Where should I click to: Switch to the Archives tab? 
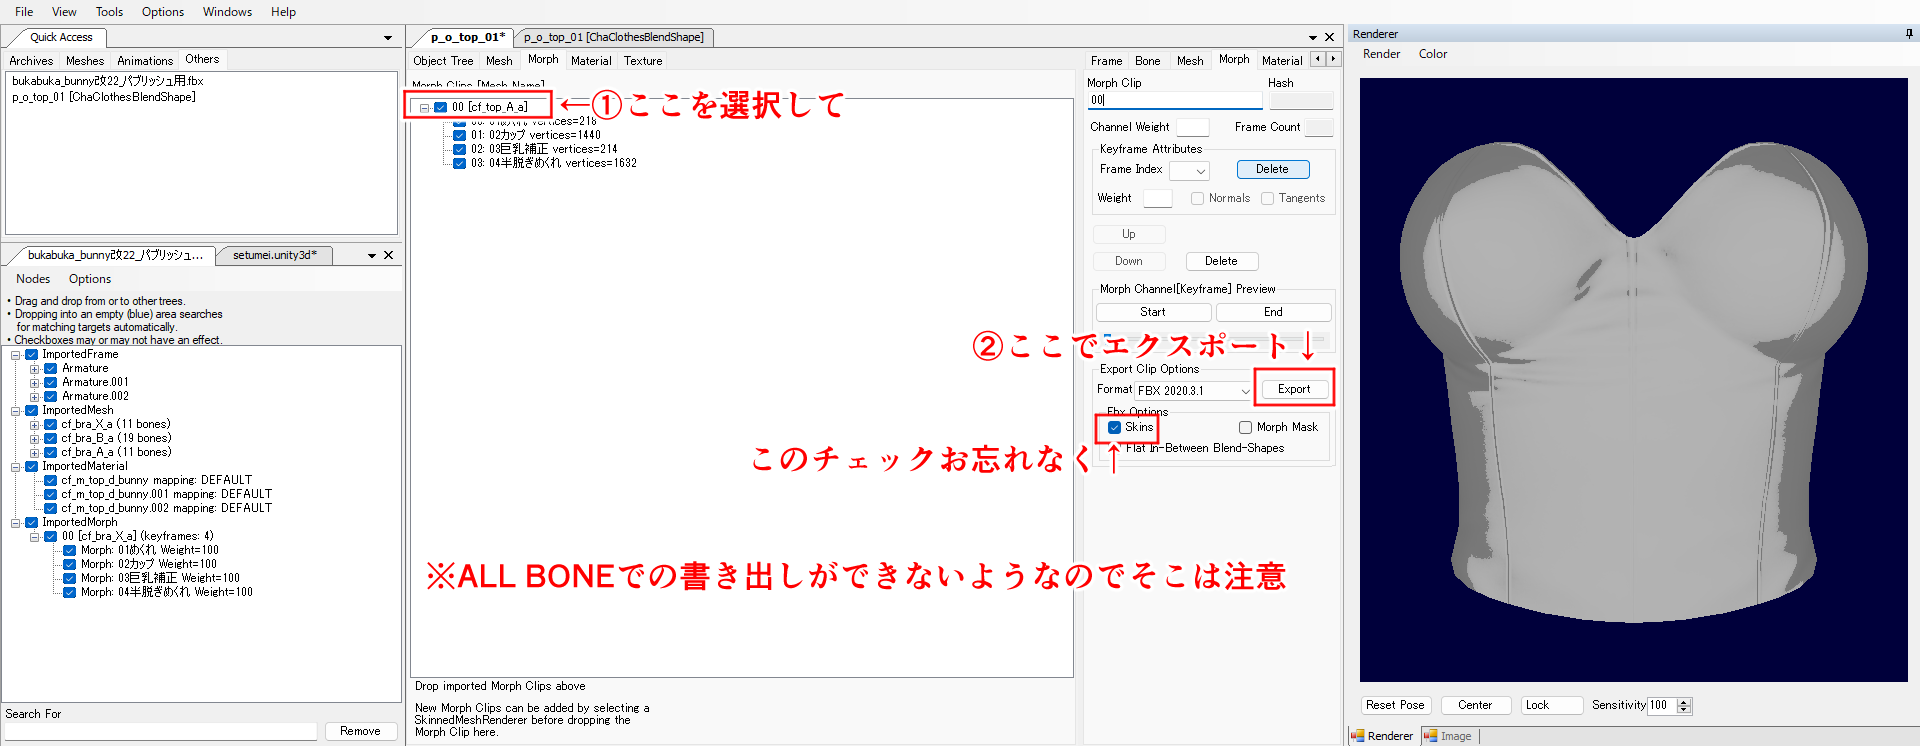(x=31, y=61)
